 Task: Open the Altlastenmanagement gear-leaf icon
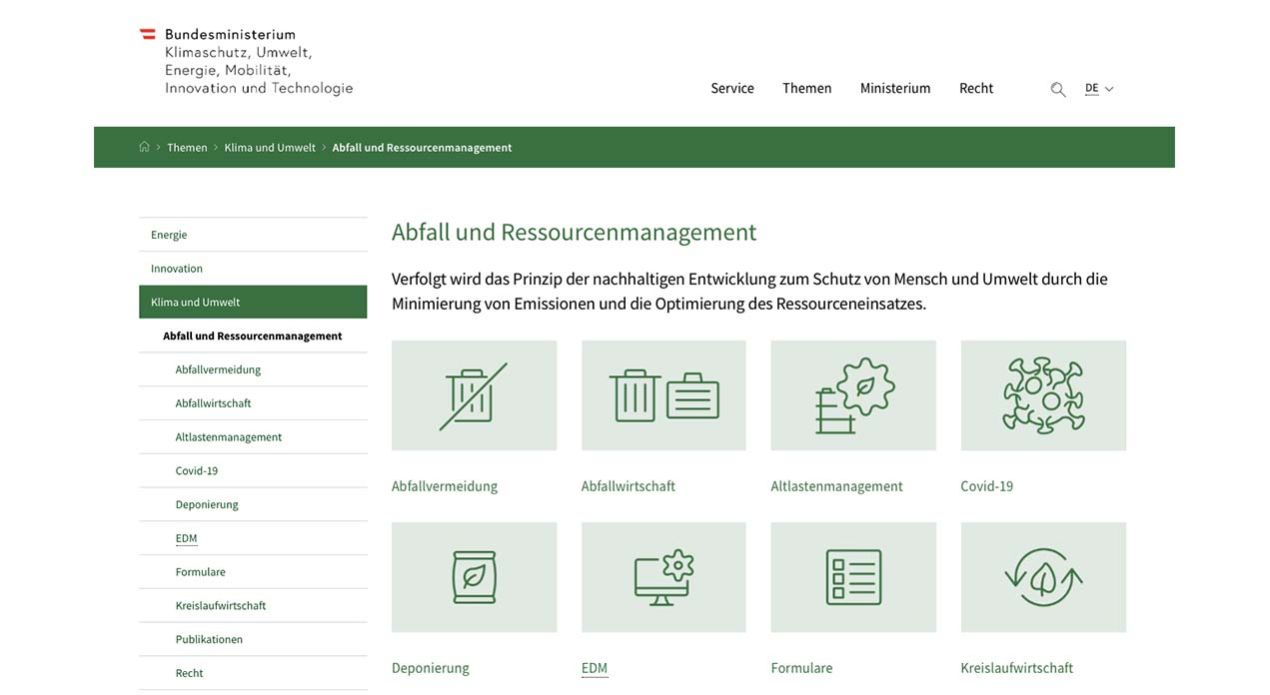click(x=853, y=395)
